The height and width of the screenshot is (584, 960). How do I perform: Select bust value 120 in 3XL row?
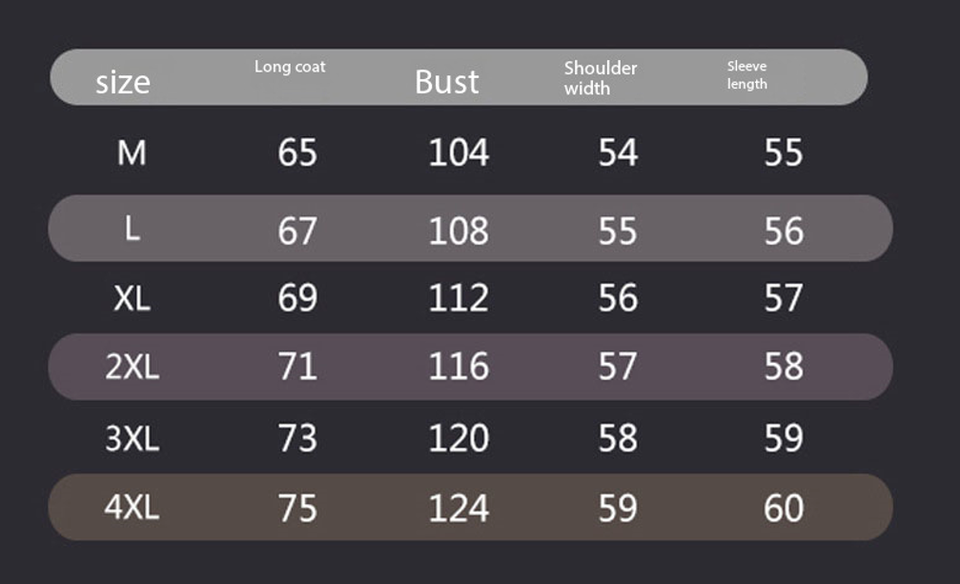pyautogui.click(x=458, y=438)
